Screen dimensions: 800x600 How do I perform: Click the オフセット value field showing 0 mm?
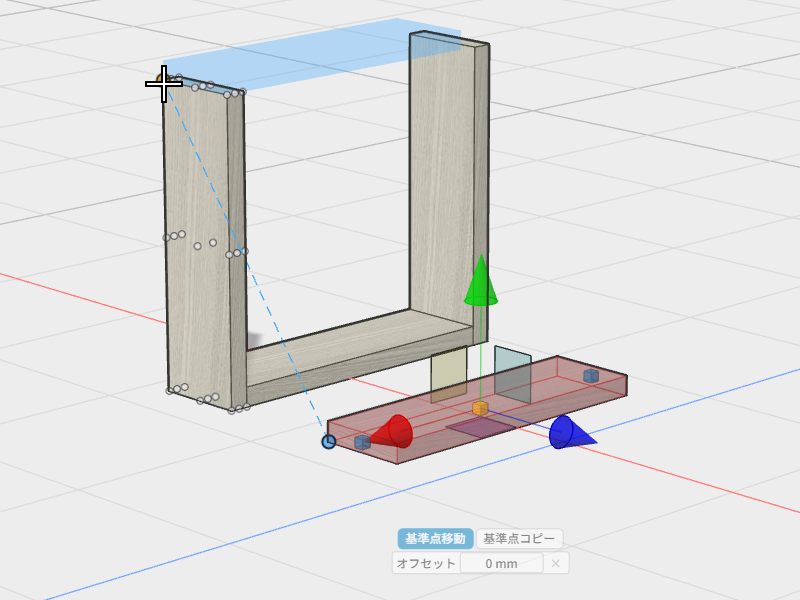(502, 563)
